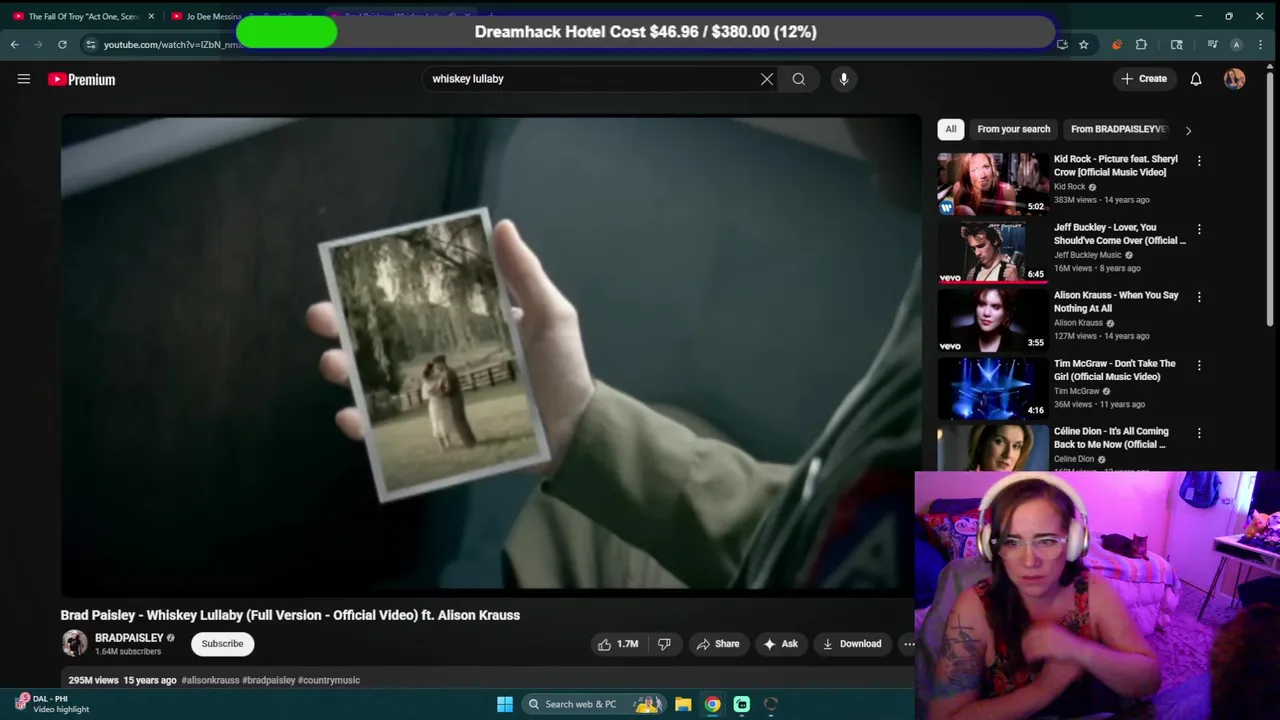1280x720 pixels.
Task: Click the Create button
Action: pos(1144,79)
